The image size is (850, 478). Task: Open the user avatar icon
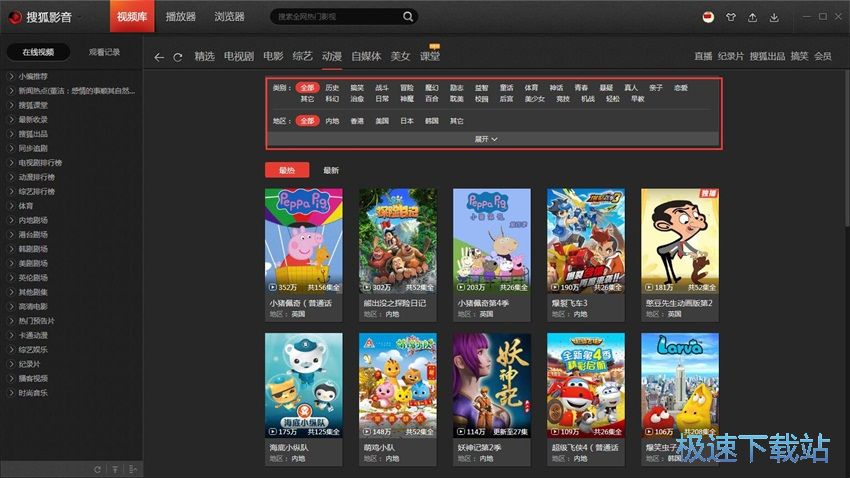[708, 17]
